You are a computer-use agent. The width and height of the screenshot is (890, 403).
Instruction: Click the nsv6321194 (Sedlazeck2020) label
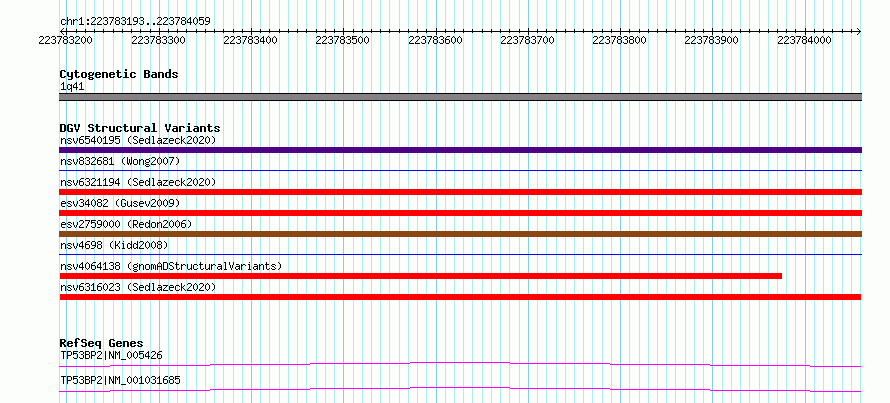click(138, 182)
